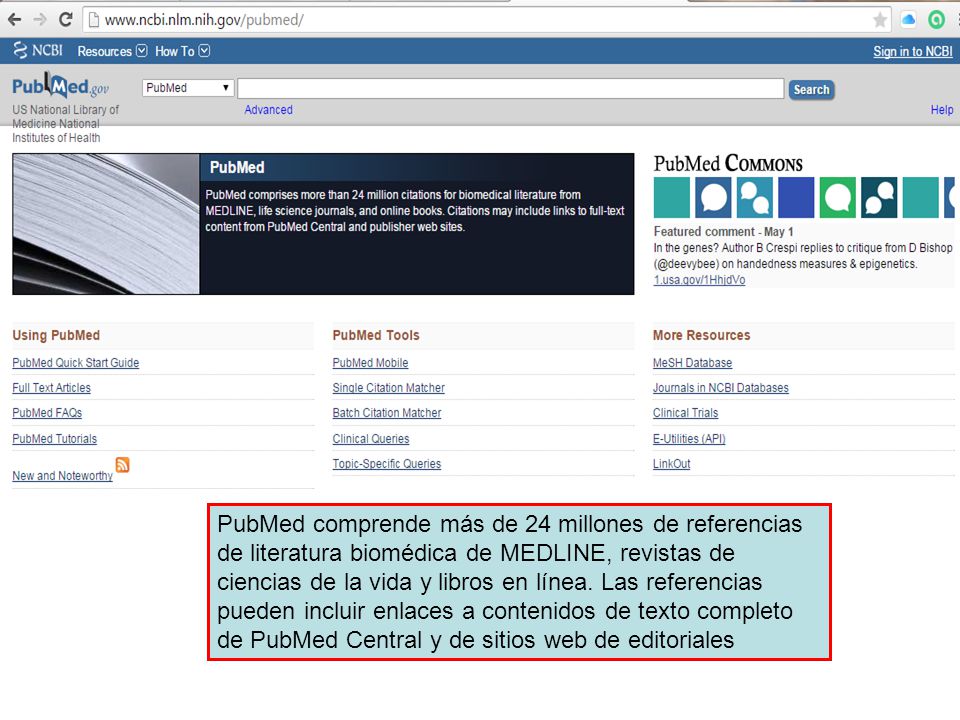Open Journals in NCBI Databases
The width and height of the screenshot is (960, 720).
721,388
